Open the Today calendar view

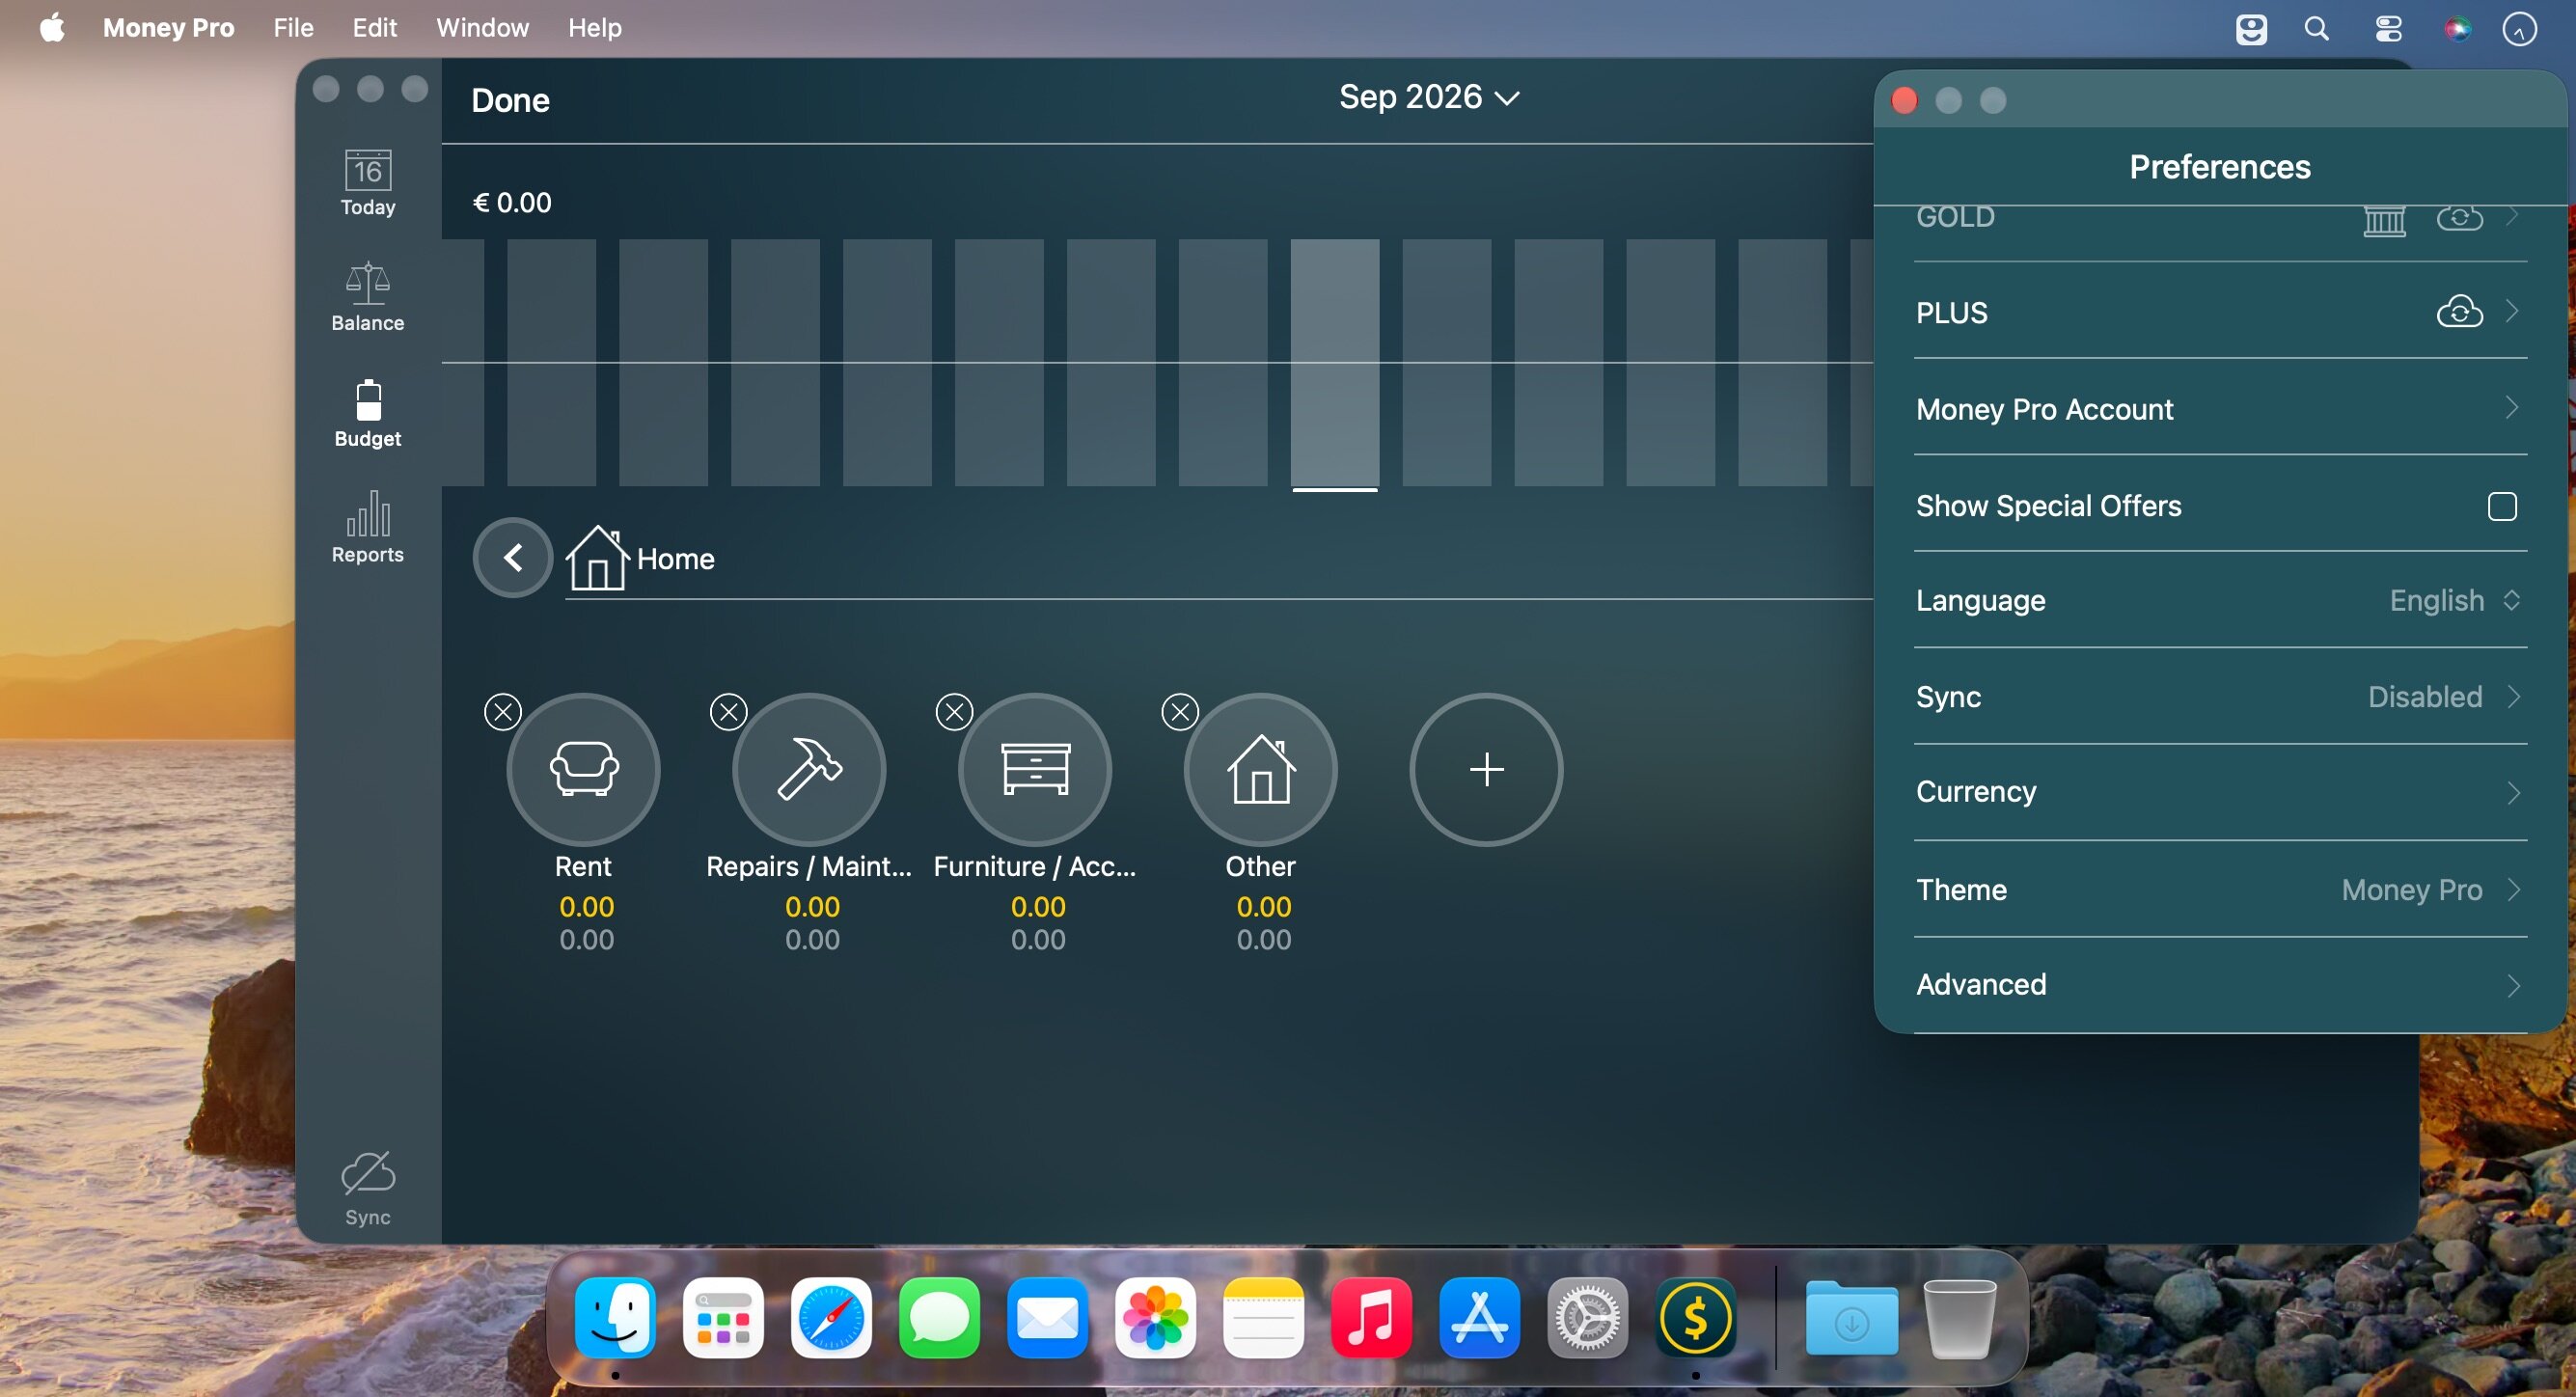368,183
